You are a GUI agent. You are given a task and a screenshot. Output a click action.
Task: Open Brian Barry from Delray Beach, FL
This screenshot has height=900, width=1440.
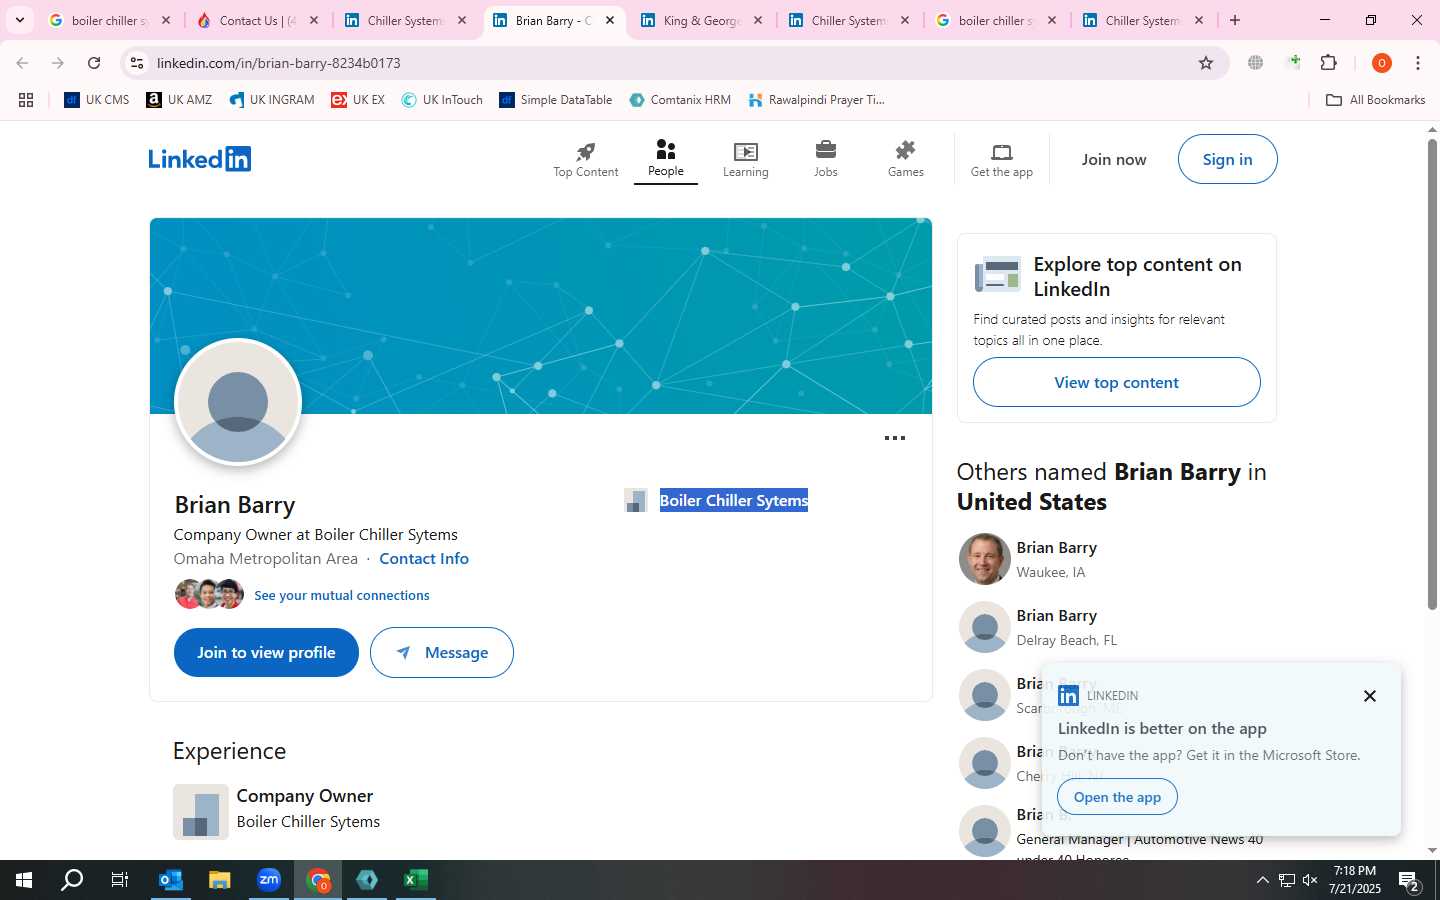(1057, 616)
